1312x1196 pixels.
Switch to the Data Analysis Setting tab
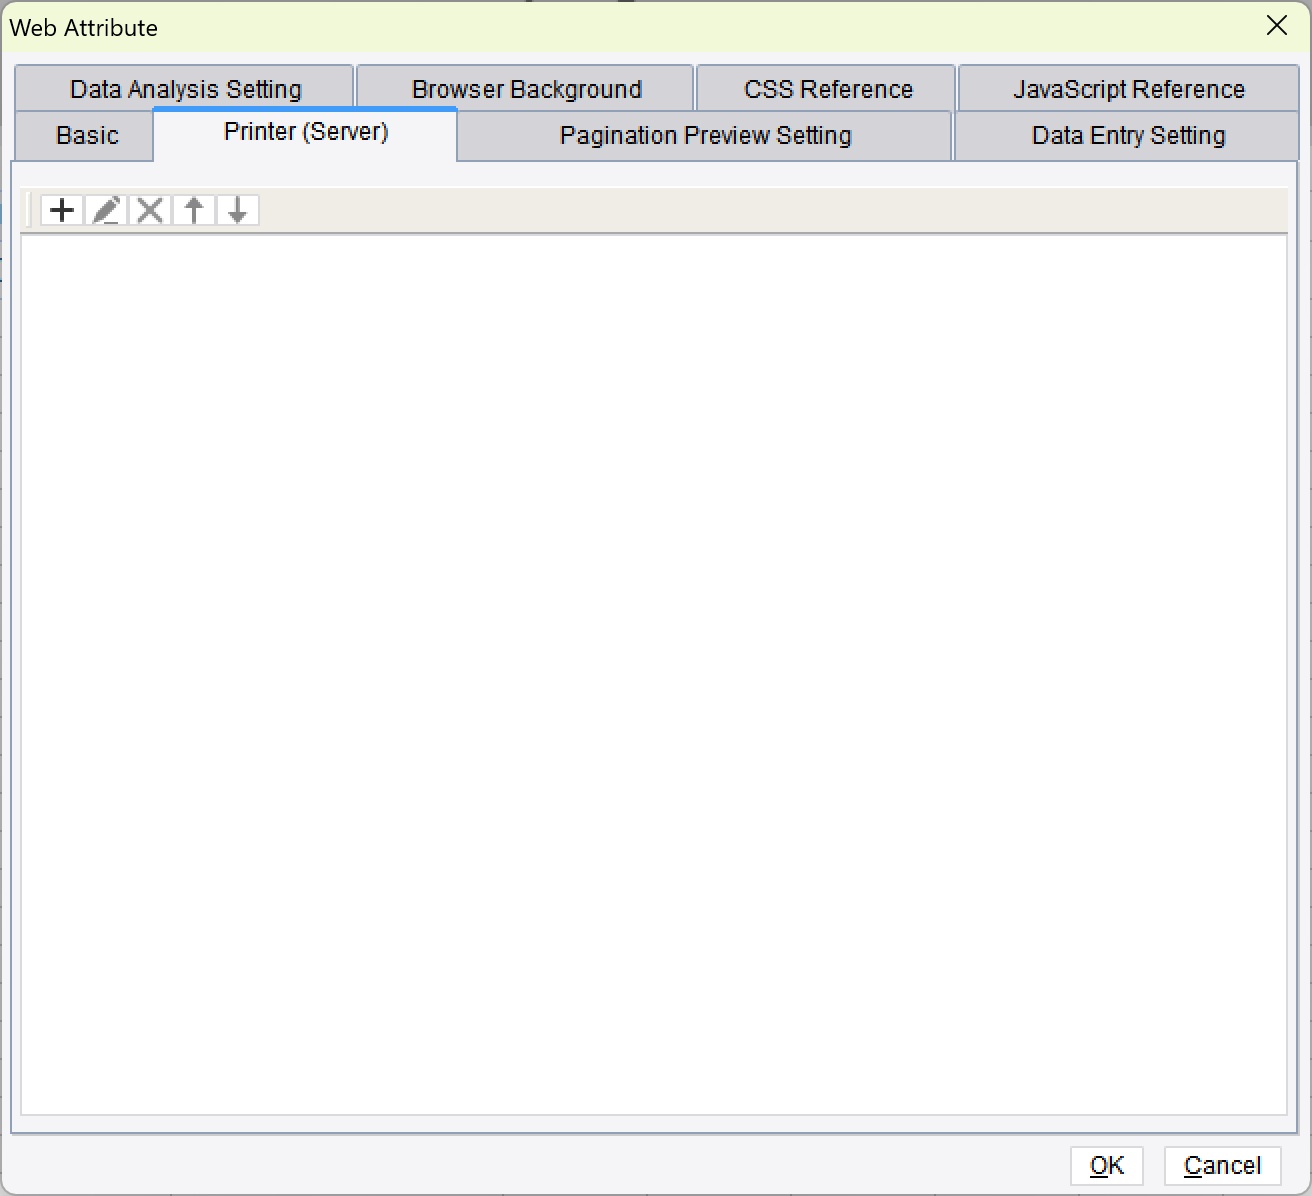tap(185, 88)
